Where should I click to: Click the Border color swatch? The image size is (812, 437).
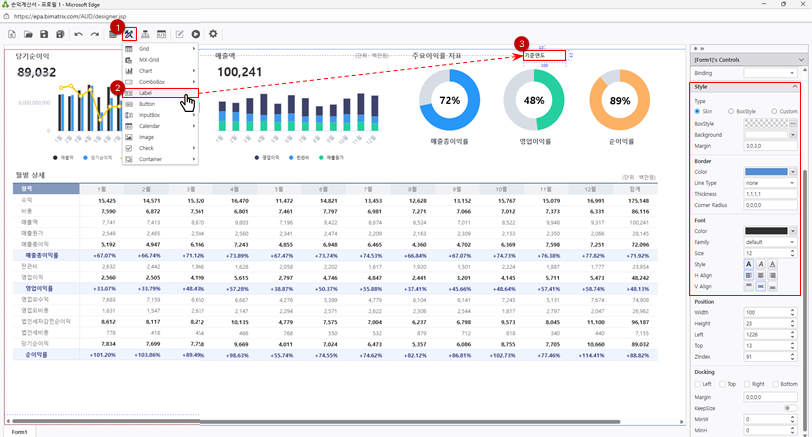coord(766,172)
